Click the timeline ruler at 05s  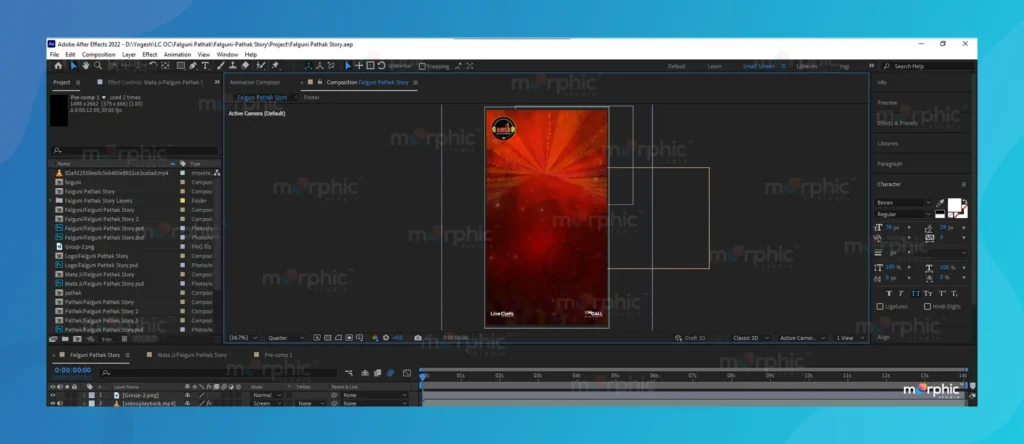(615, 376)
